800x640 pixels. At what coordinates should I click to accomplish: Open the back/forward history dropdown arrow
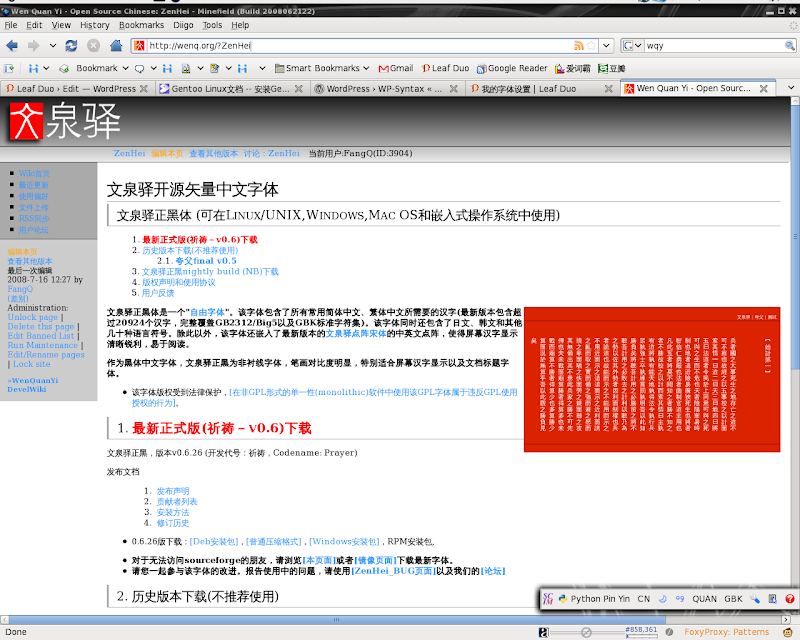coord(53,46)
